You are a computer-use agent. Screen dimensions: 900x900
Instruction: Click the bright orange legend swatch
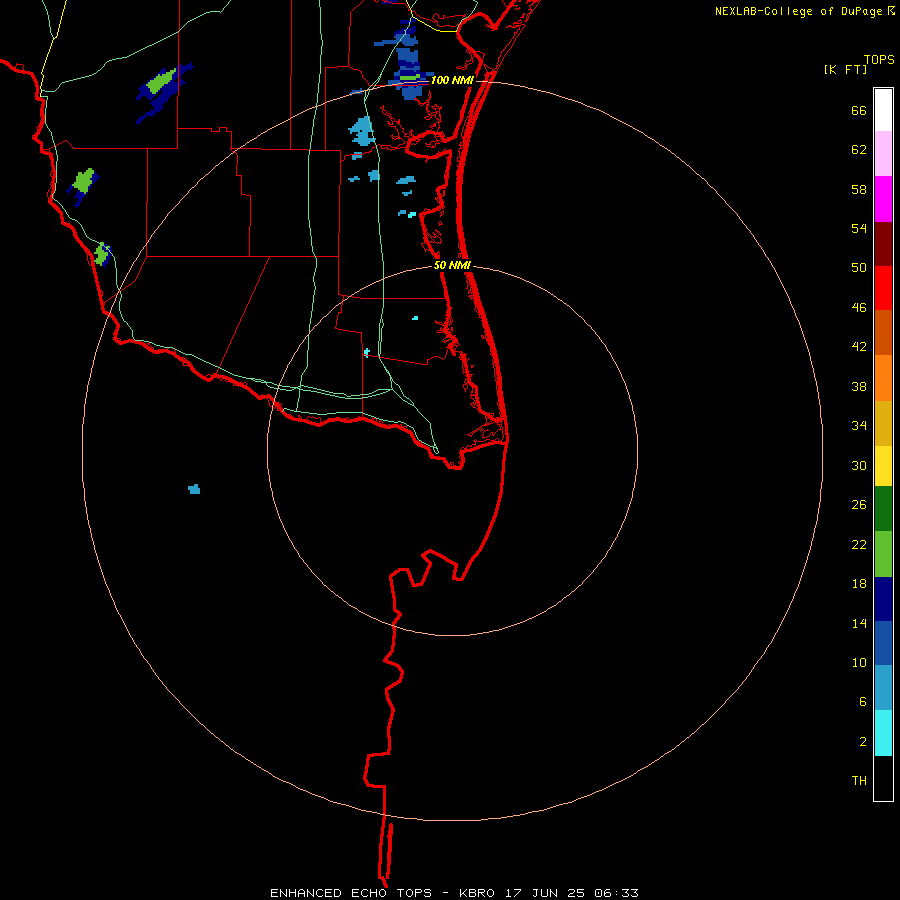tap(883, 378)
